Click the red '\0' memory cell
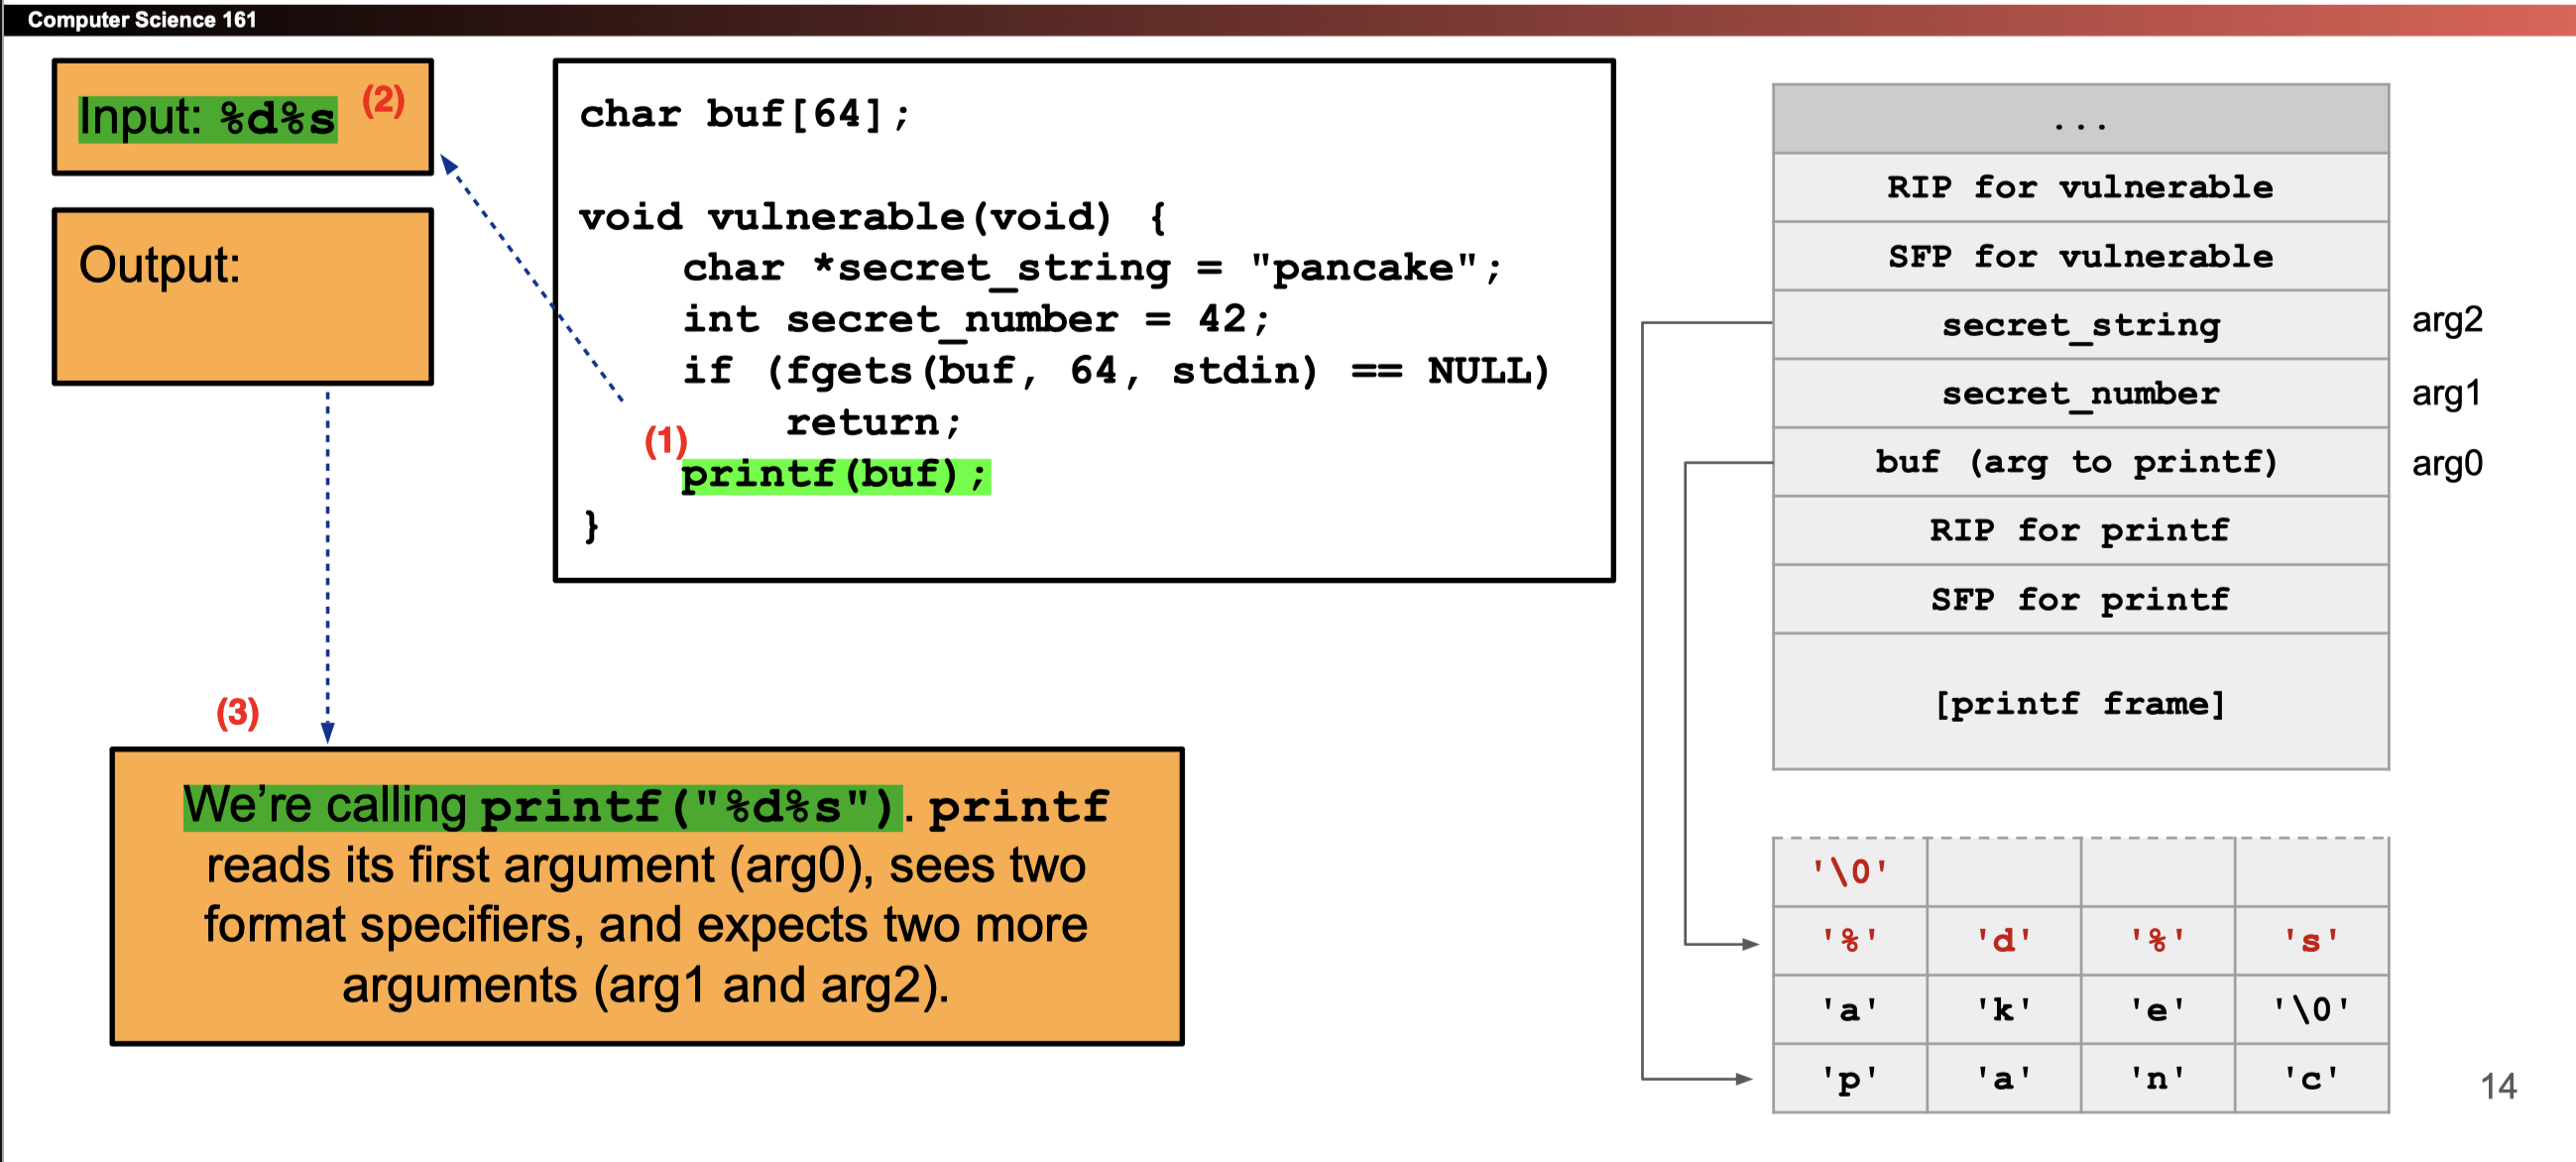Viewport: 2576px width, 1162px height. [1849, 872]
